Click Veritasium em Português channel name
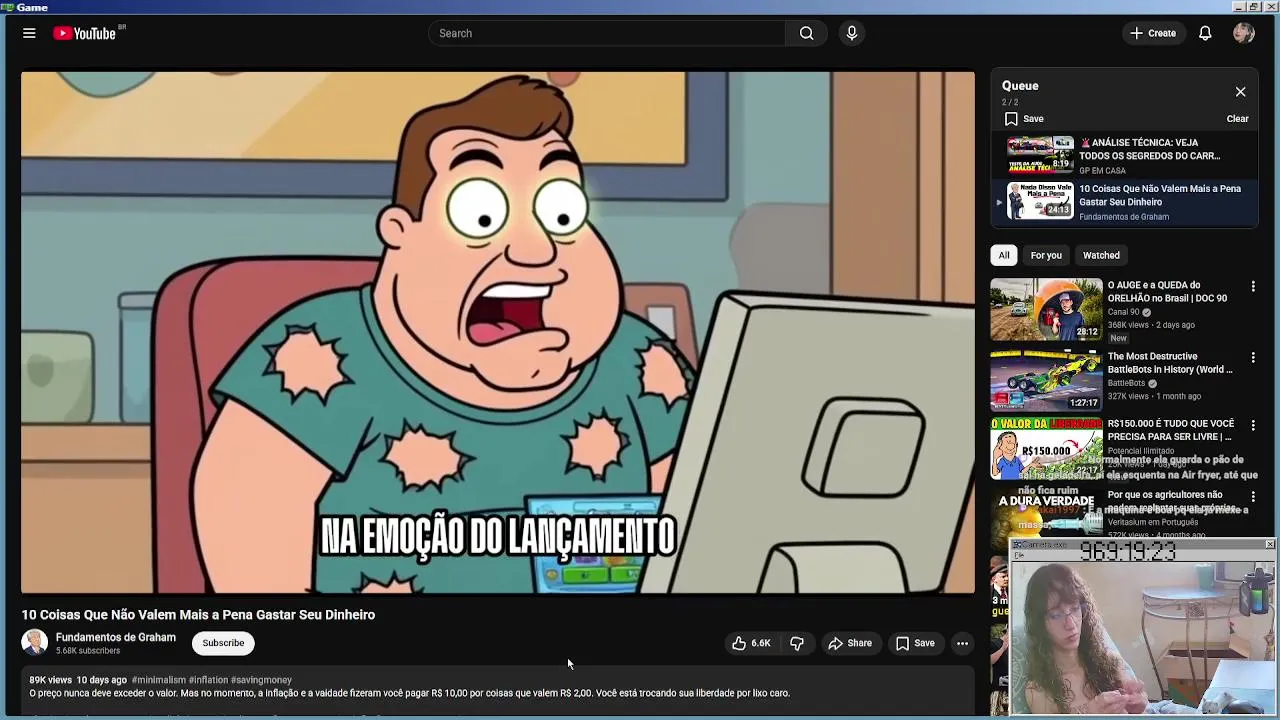 point(1152,522)
